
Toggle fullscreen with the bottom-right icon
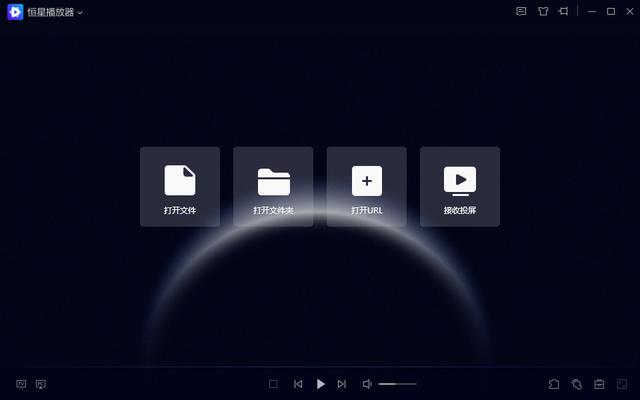pyautogui.click(x=622, y=384)
